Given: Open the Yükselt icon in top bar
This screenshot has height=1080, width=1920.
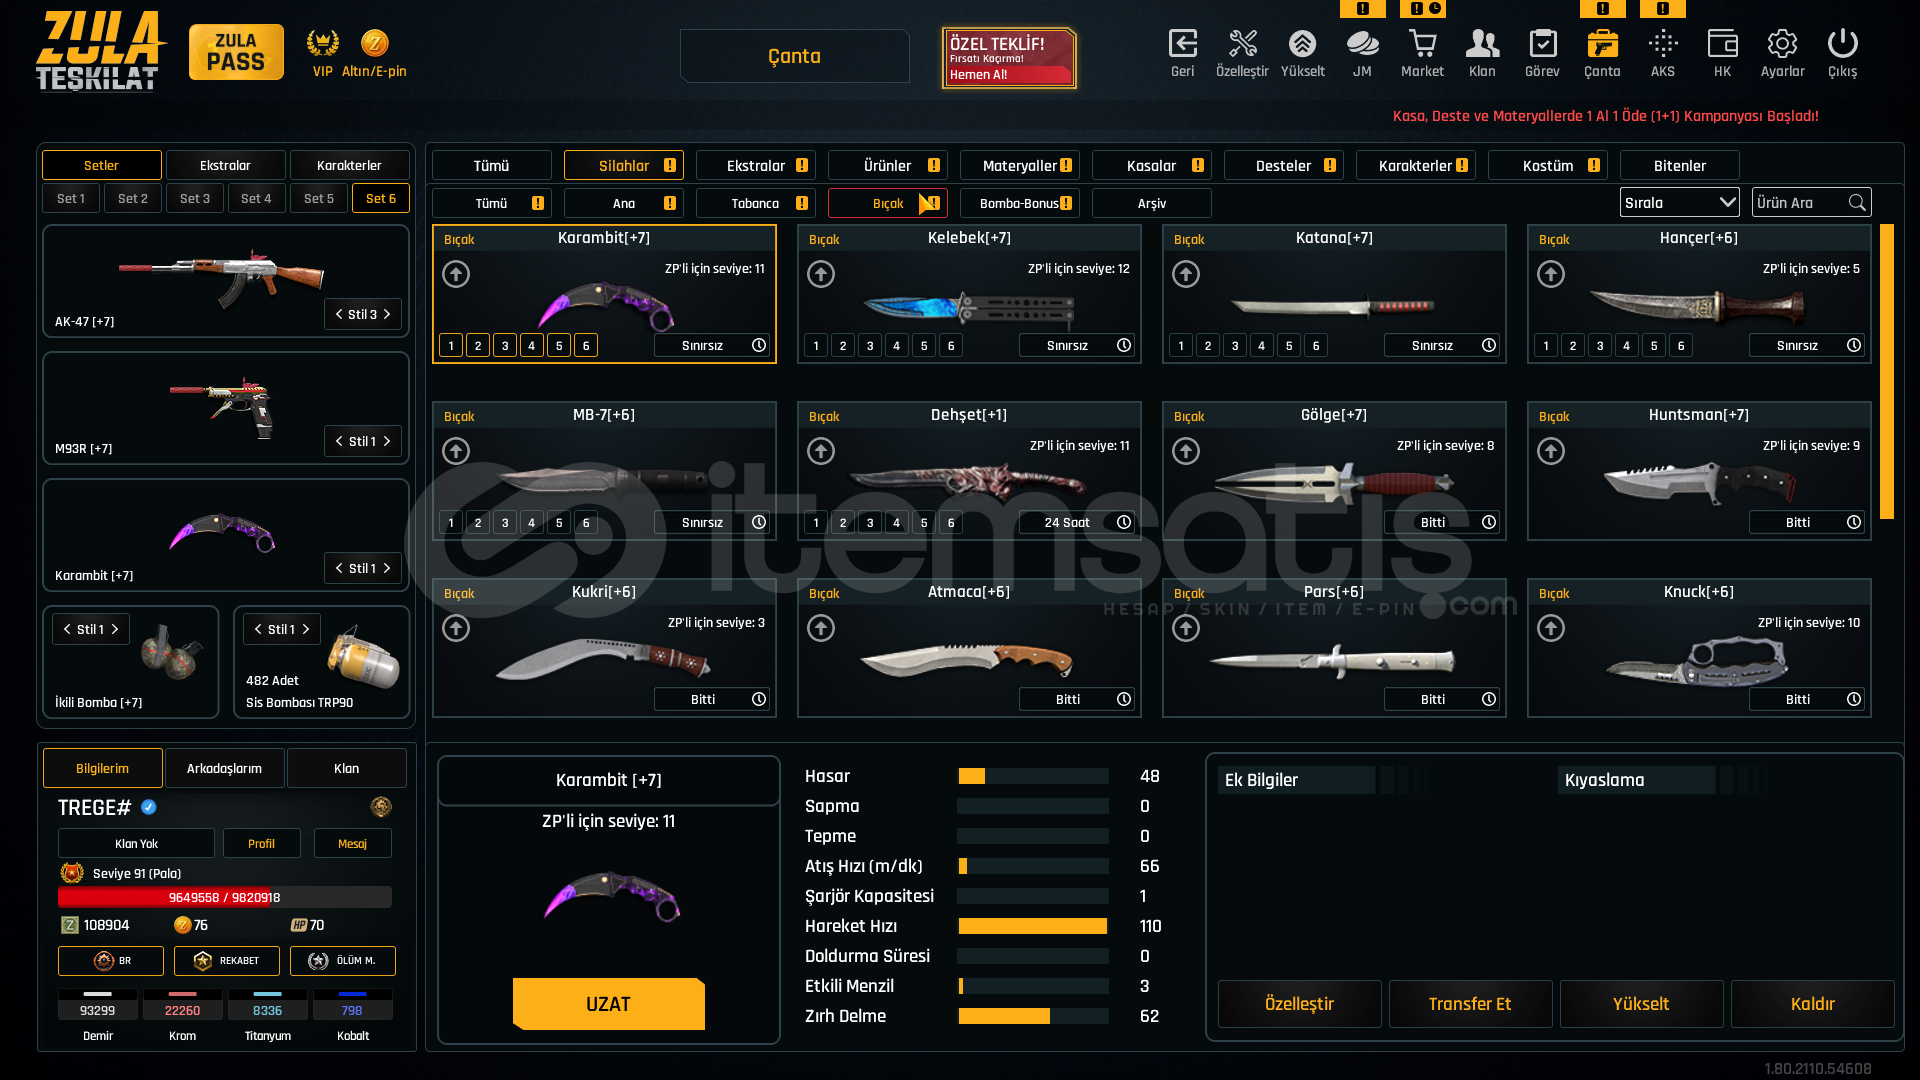Looking at the screenshot, I should coord(1302,44).
